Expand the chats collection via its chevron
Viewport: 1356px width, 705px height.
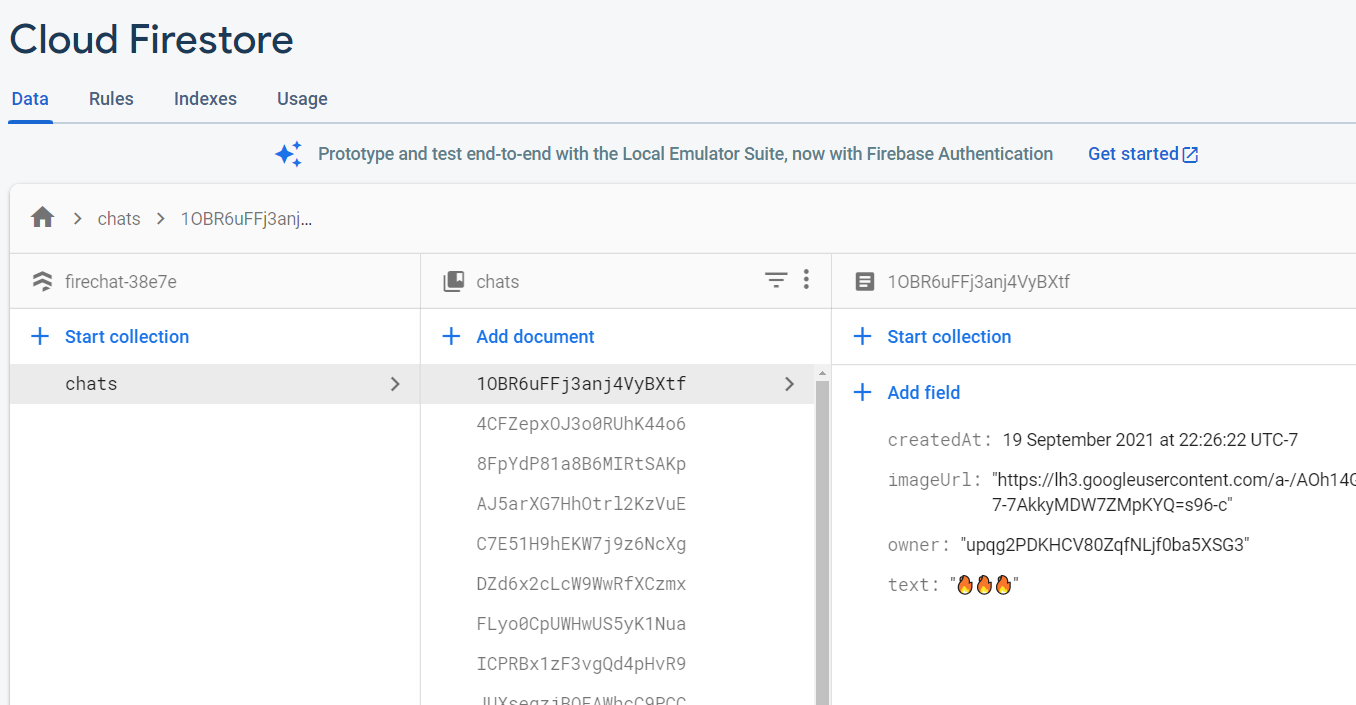coord(395,383)
